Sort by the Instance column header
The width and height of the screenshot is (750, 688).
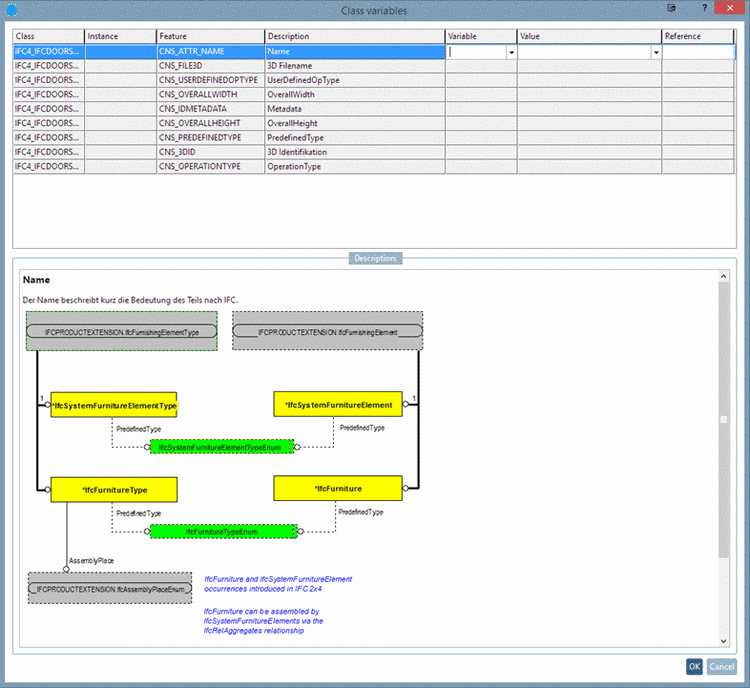point(120,36)
